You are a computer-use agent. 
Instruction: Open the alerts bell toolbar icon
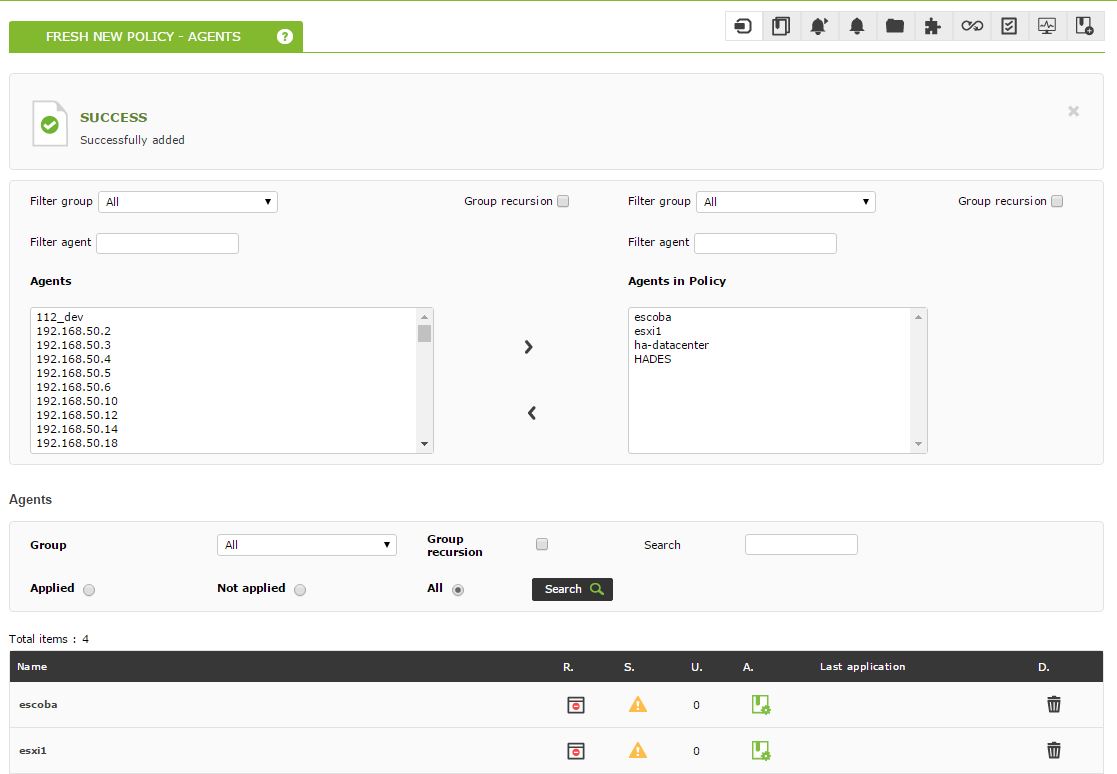pyautogui.click(x=857, y=27)
